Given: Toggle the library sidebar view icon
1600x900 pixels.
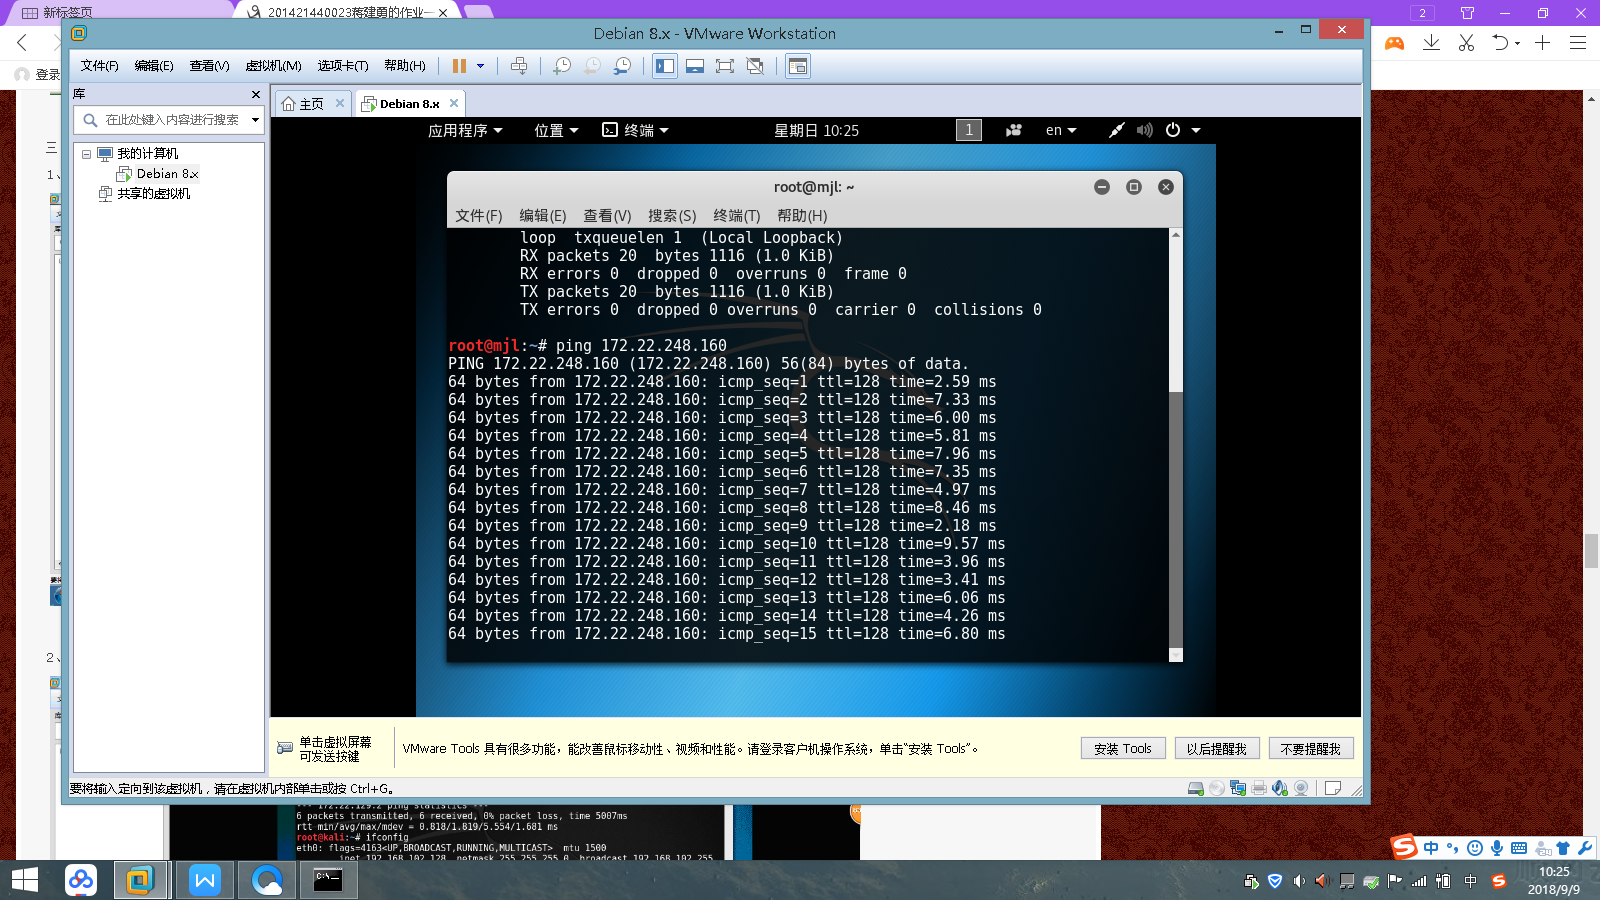Looking at the screenshot, I should 665,66.
